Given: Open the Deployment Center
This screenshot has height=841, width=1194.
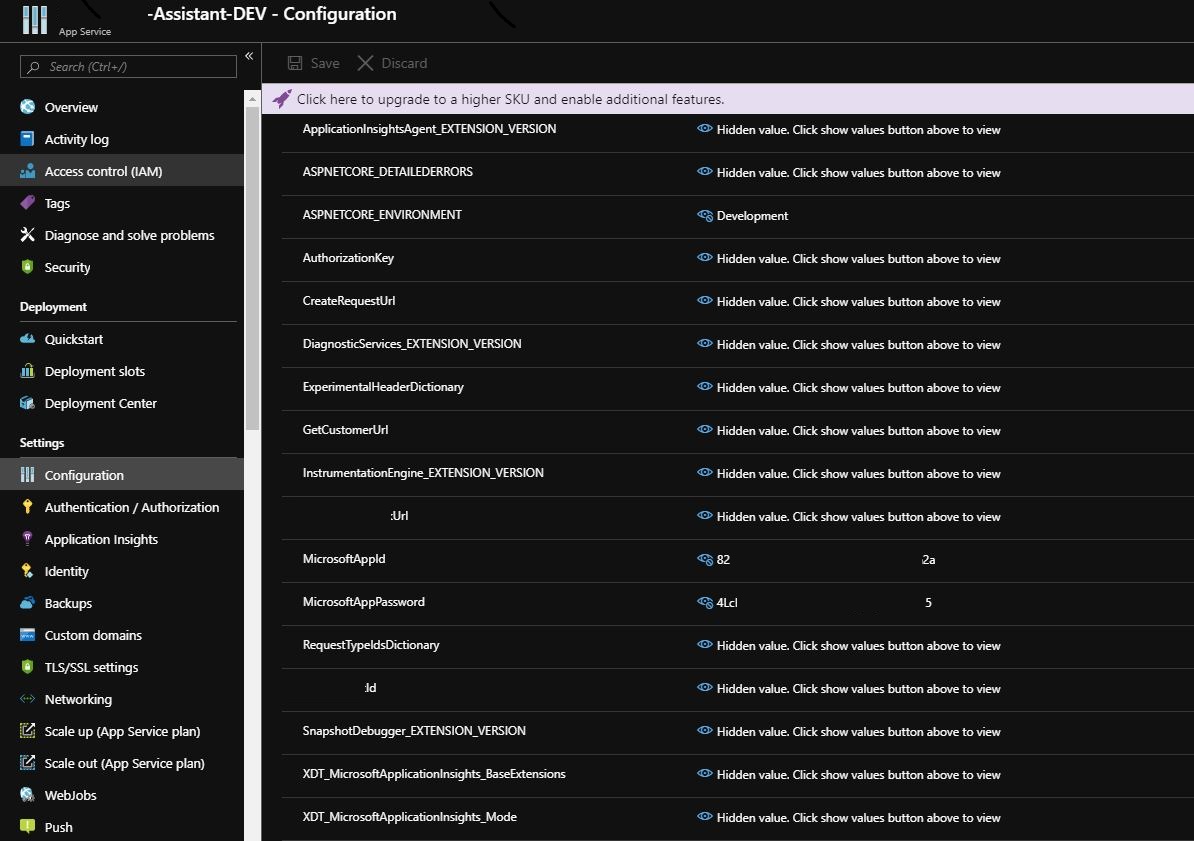Looking at the screenshot, I should [x=101, y=403].
